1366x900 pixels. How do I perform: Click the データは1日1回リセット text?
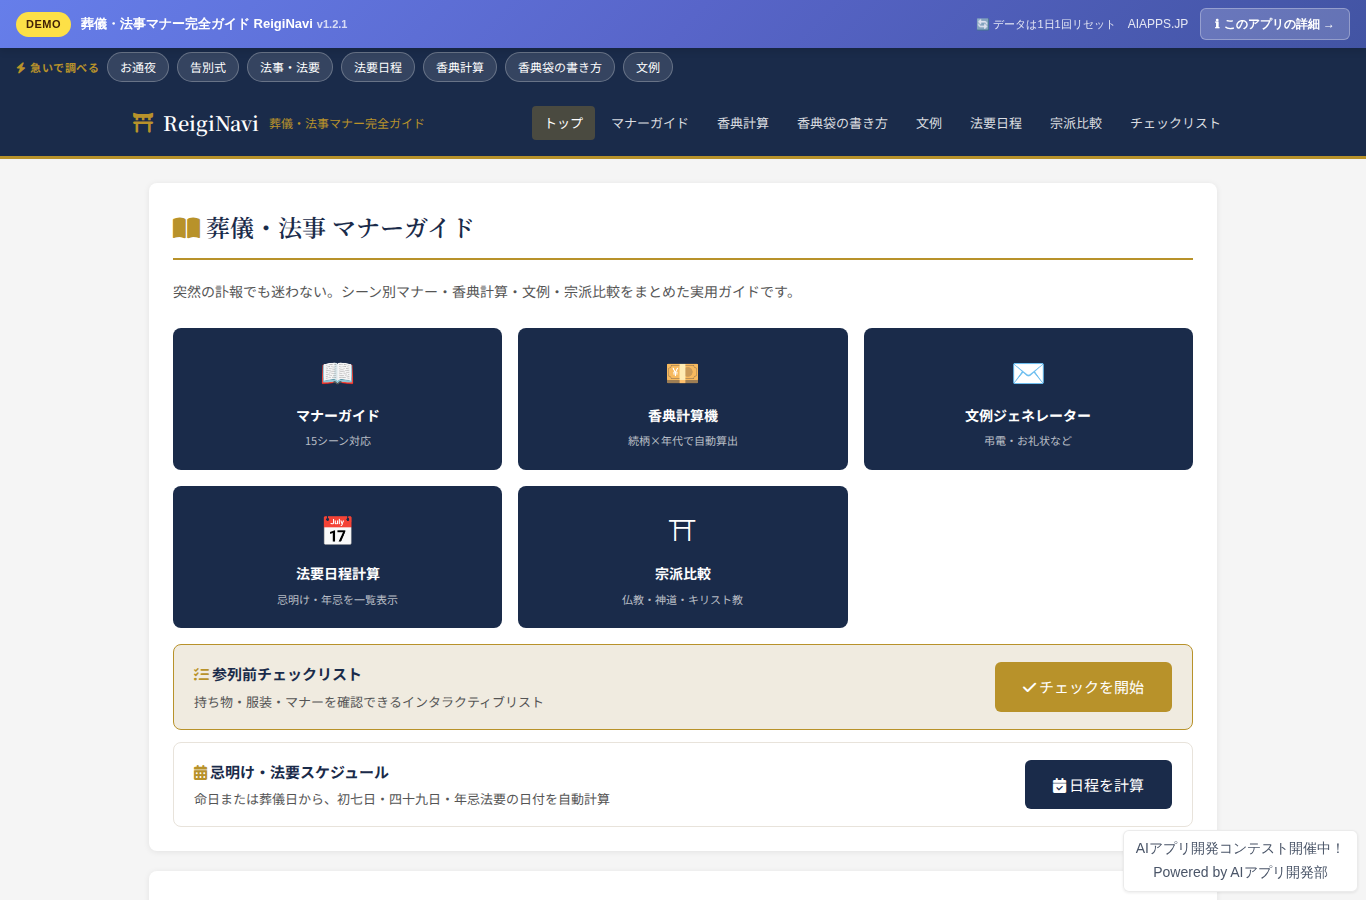point(1053,24)
